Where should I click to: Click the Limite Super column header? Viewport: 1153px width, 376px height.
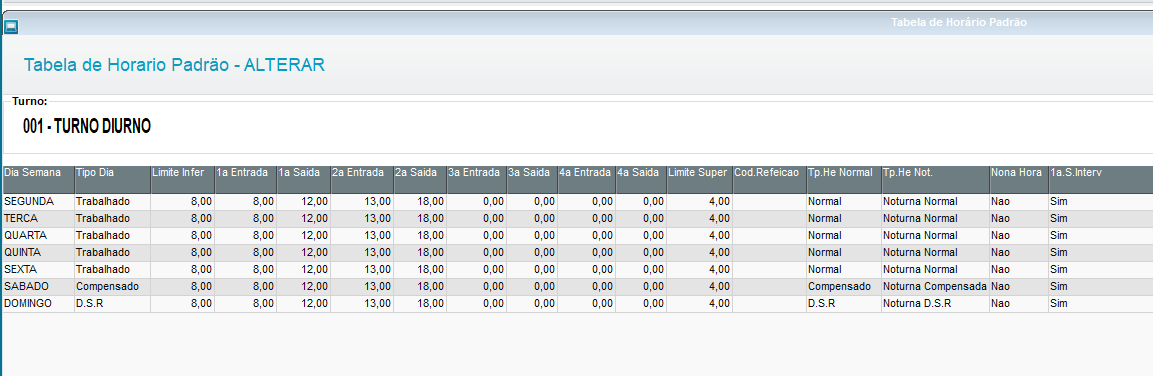pyautogui.click(x=699, y=180)
